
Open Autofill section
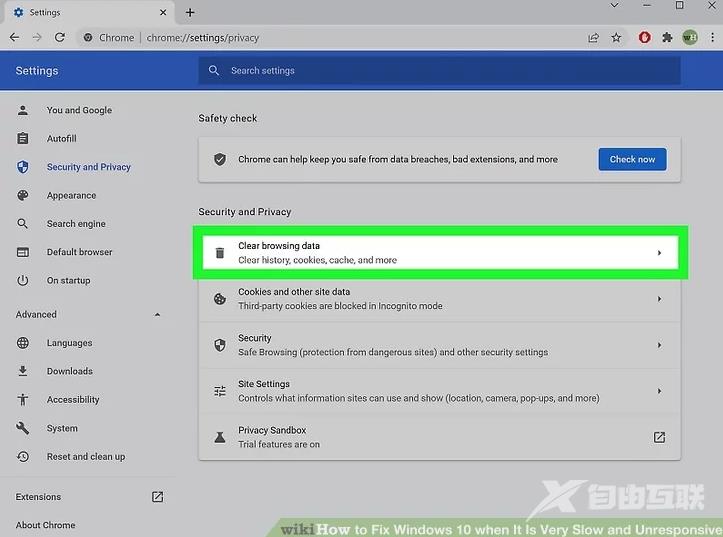pyautogui.click(x=61, y=138)
